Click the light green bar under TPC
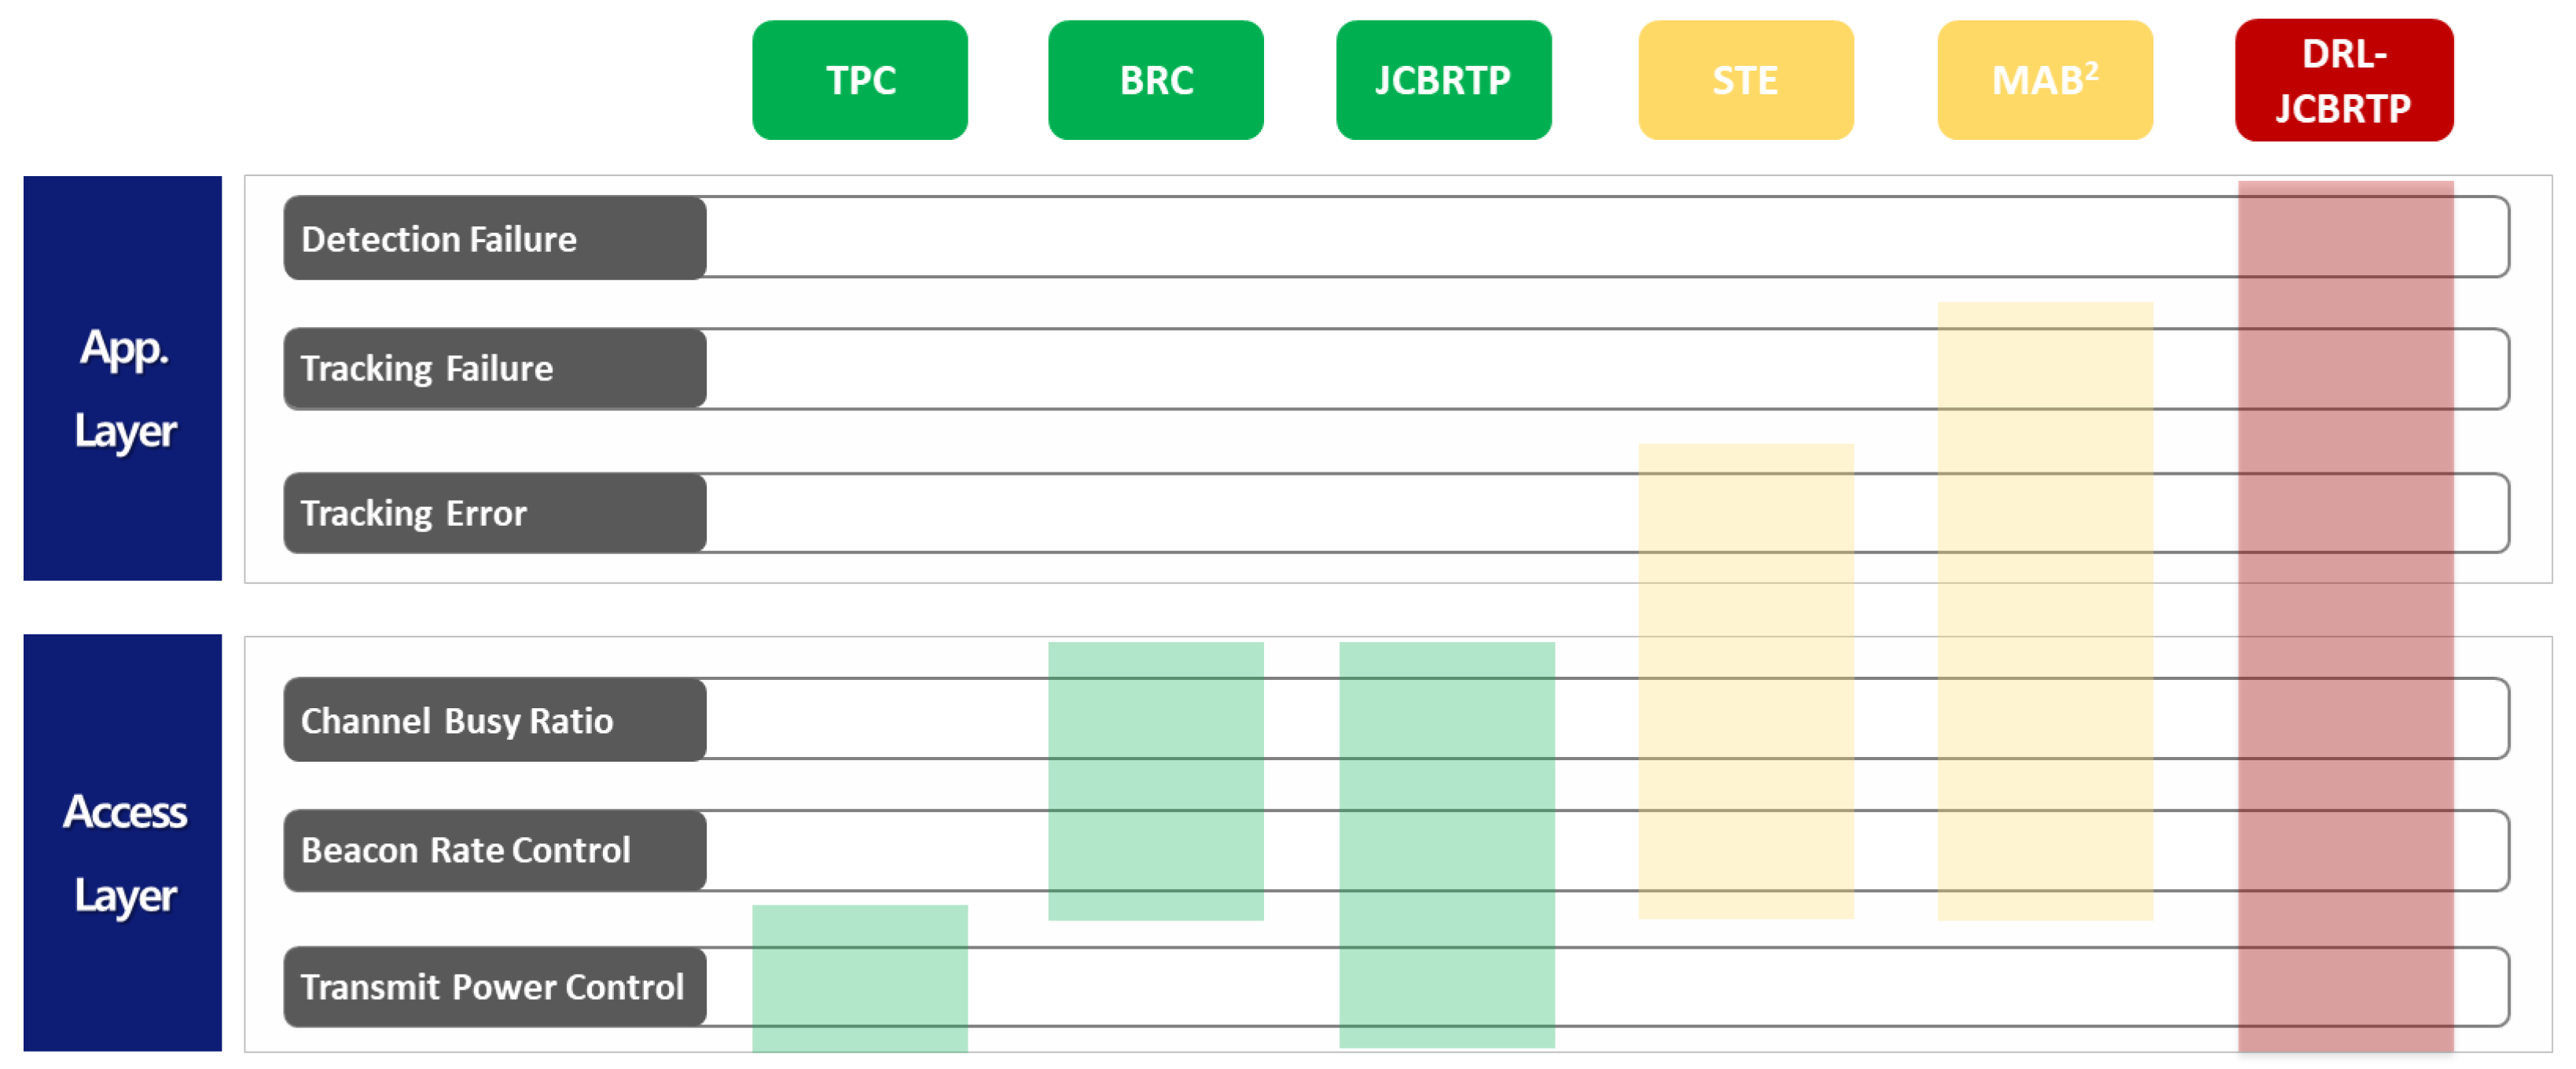Image resolution: width=2576 pixels, height=1069 pixels. pos(859,978)
